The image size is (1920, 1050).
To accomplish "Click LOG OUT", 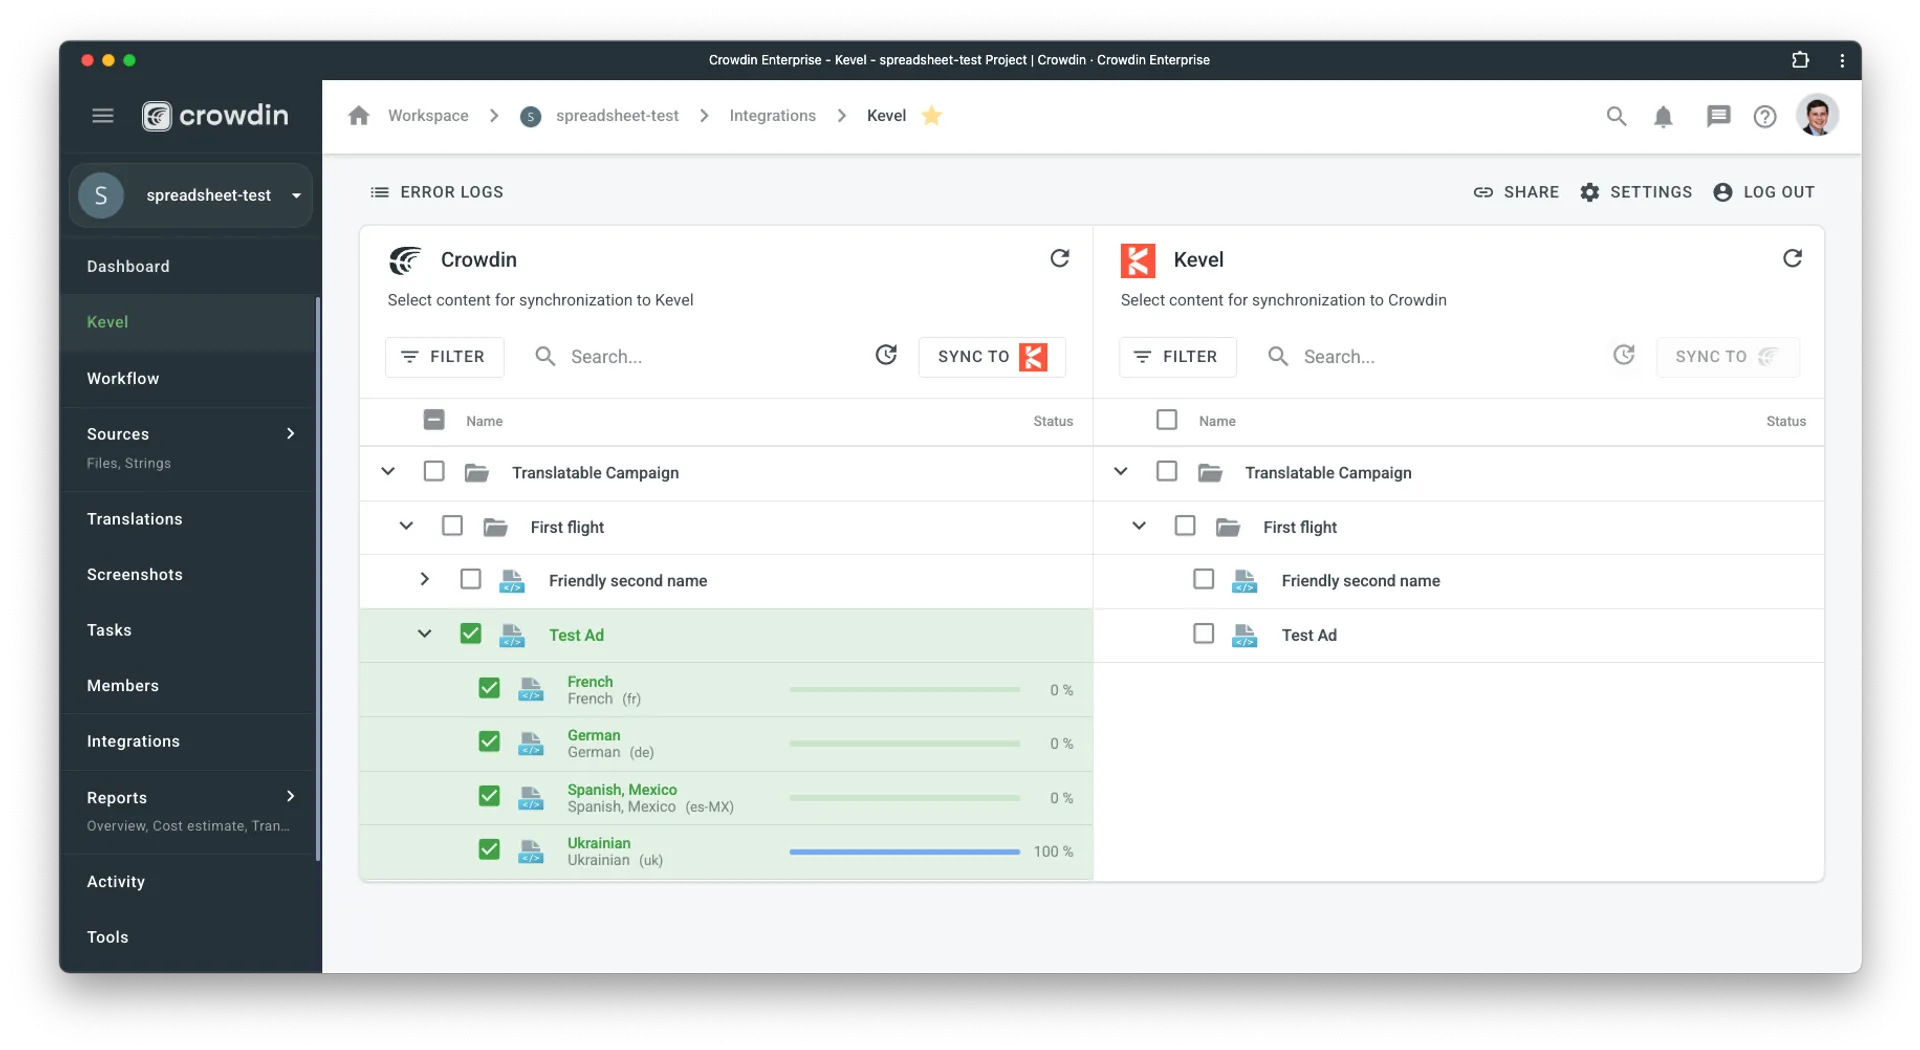I will coord(1764,192).
